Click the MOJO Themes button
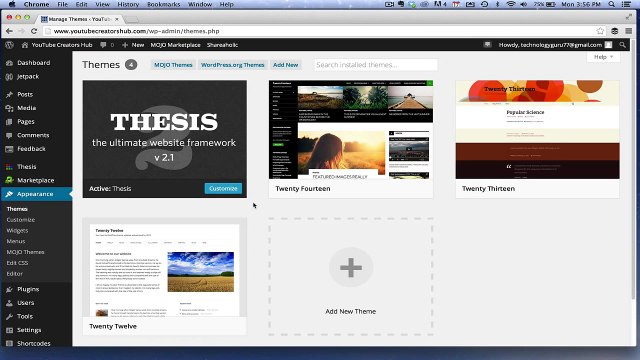The image size is (640, 360). tap(173, 64)
